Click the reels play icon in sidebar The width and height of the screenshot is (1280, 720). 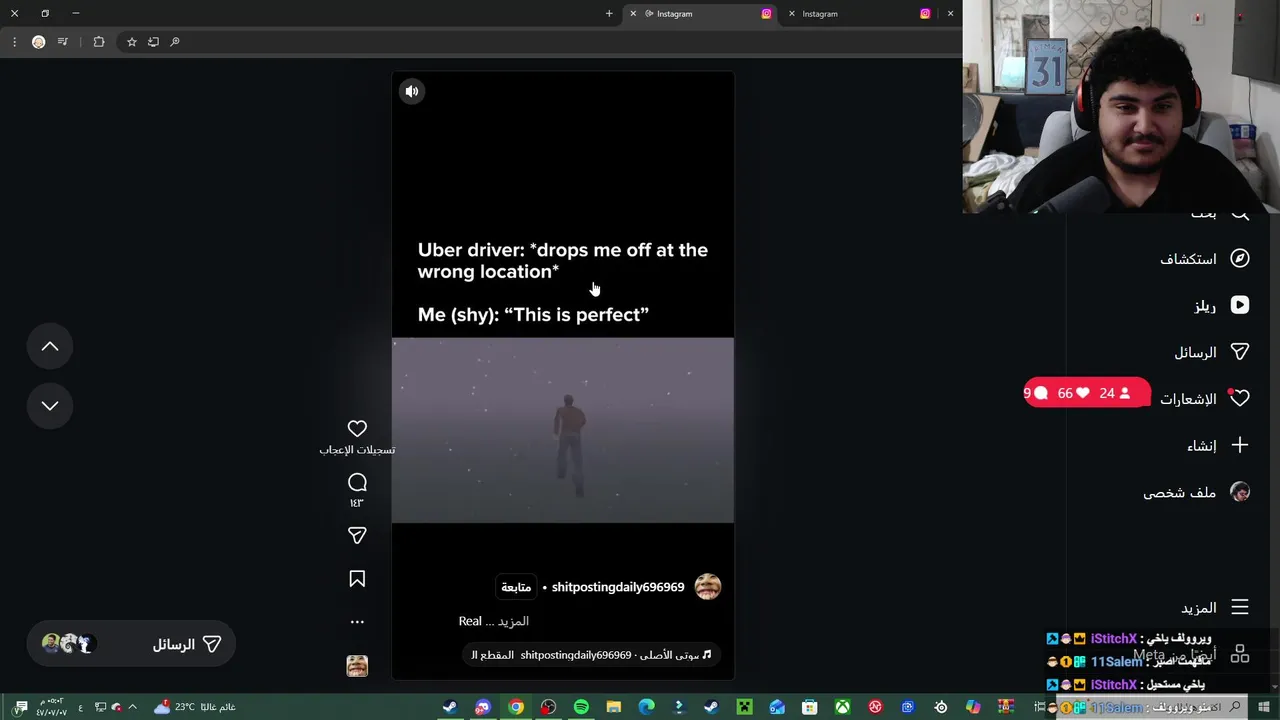tap(1240, 305)
